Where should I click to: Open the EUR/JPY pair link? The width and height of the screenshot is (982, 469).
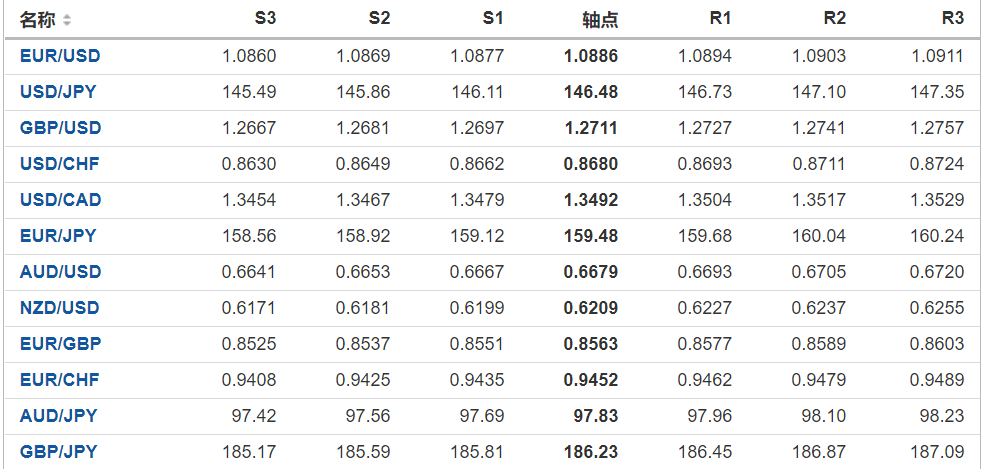(x=58, y=236)
